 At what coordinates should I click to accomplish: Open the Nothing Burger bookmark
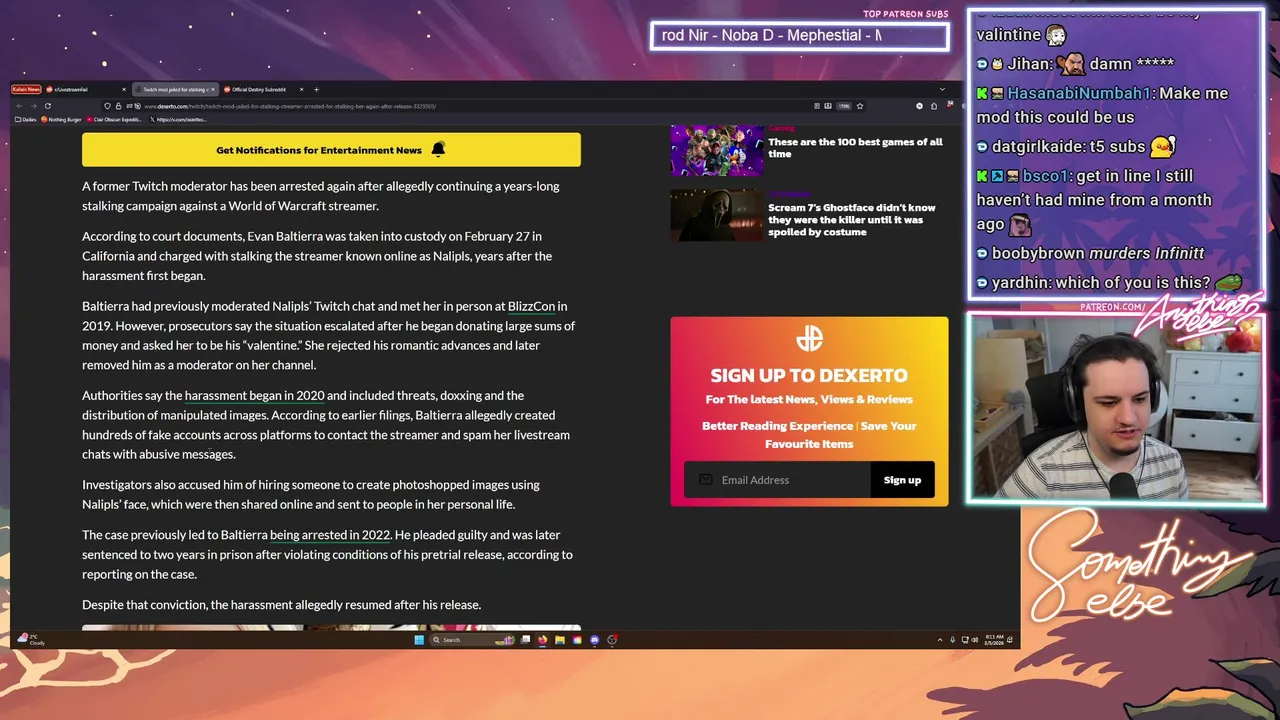coord(62,119)
